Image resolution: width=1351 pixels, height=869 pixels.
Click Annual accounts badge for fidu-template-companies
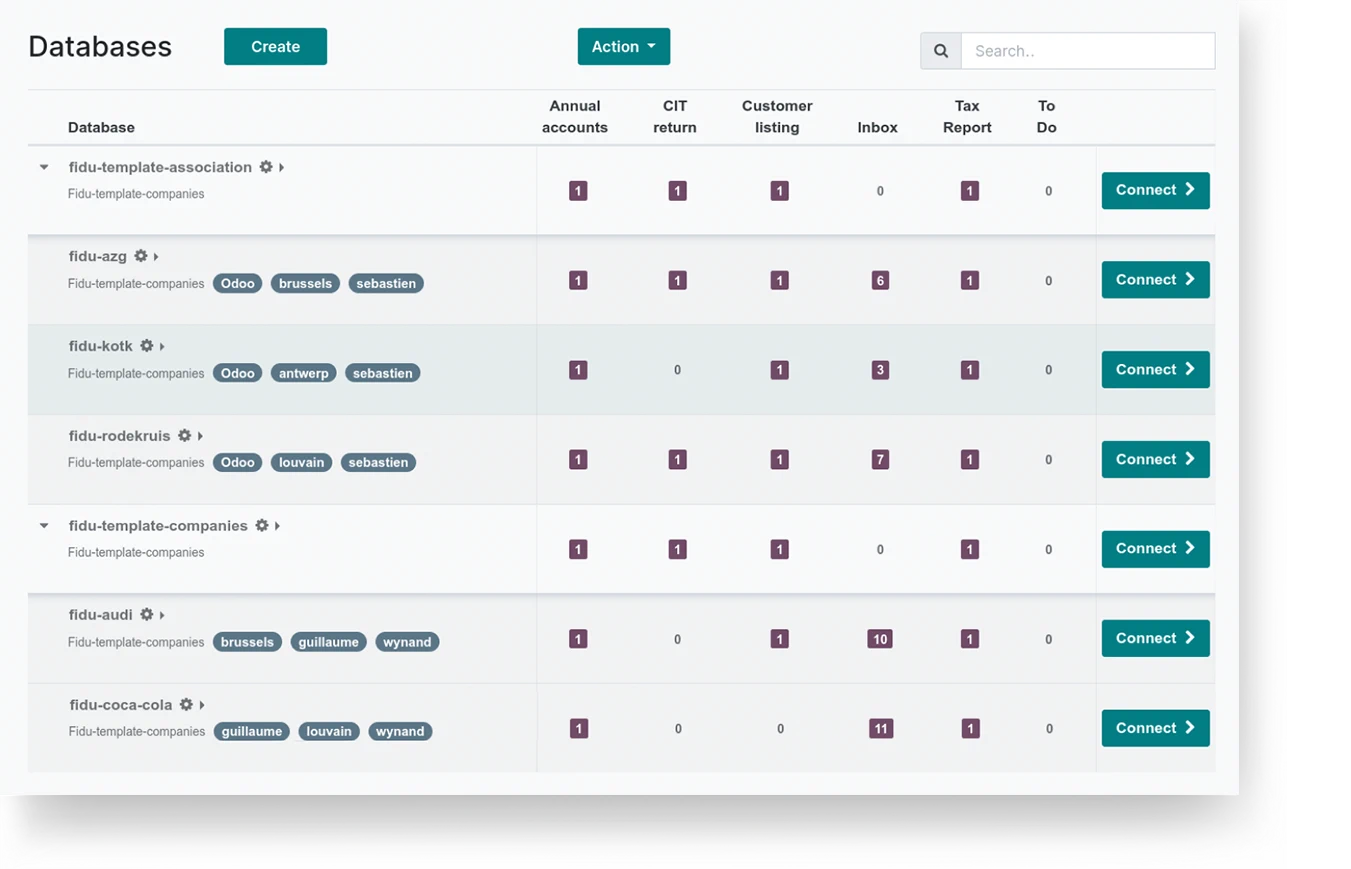[578, 549]
